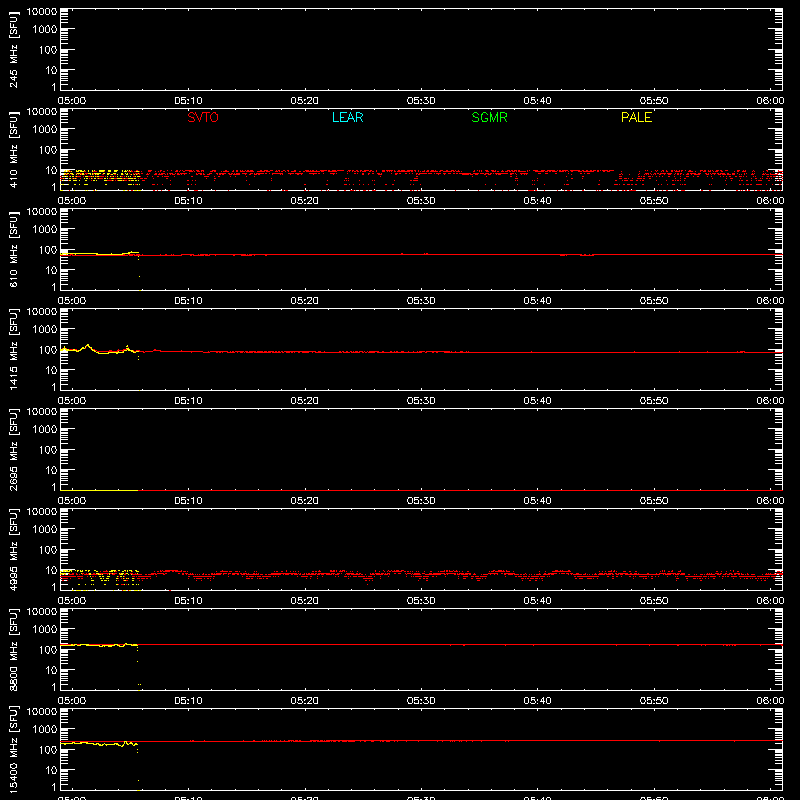800x800 pixels.
Task: Click the green SGMR legend label
Action: tap(489, 117)
